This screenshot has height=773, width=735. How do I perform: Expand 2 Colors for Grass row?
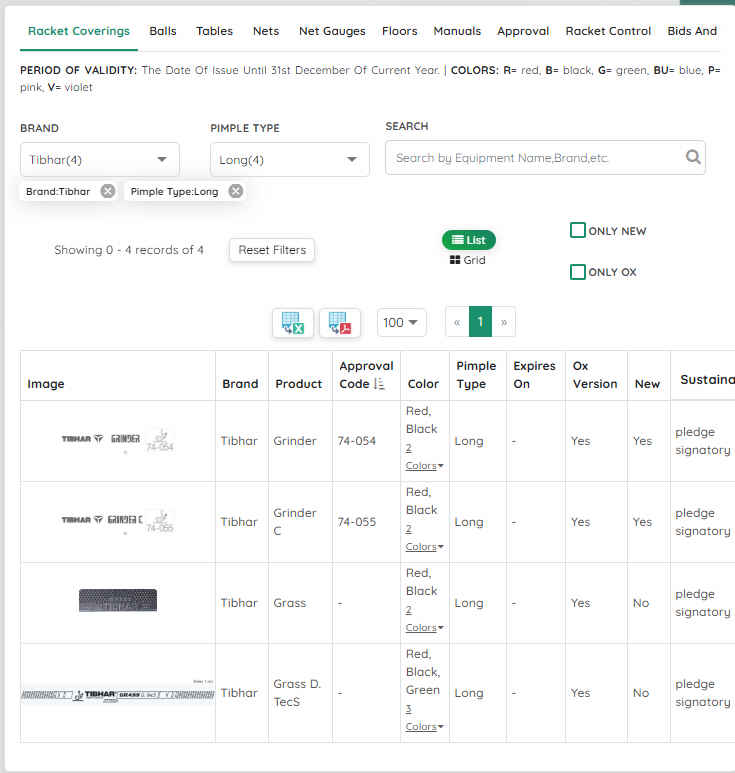tap(424, 619)
